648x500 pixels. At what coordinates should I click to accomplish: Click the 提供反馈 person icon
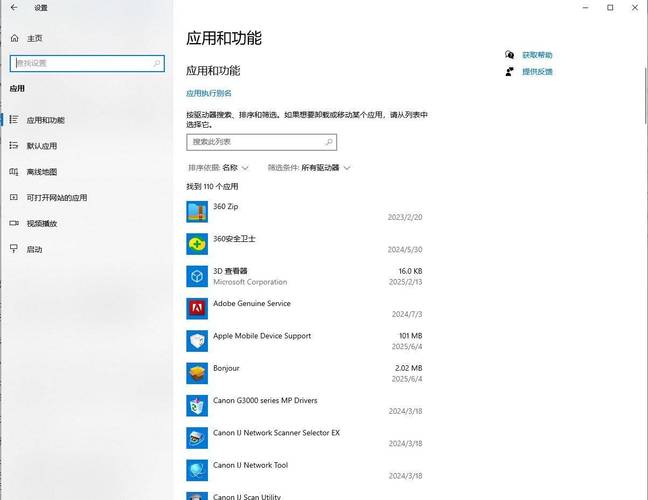pos(510,71)
